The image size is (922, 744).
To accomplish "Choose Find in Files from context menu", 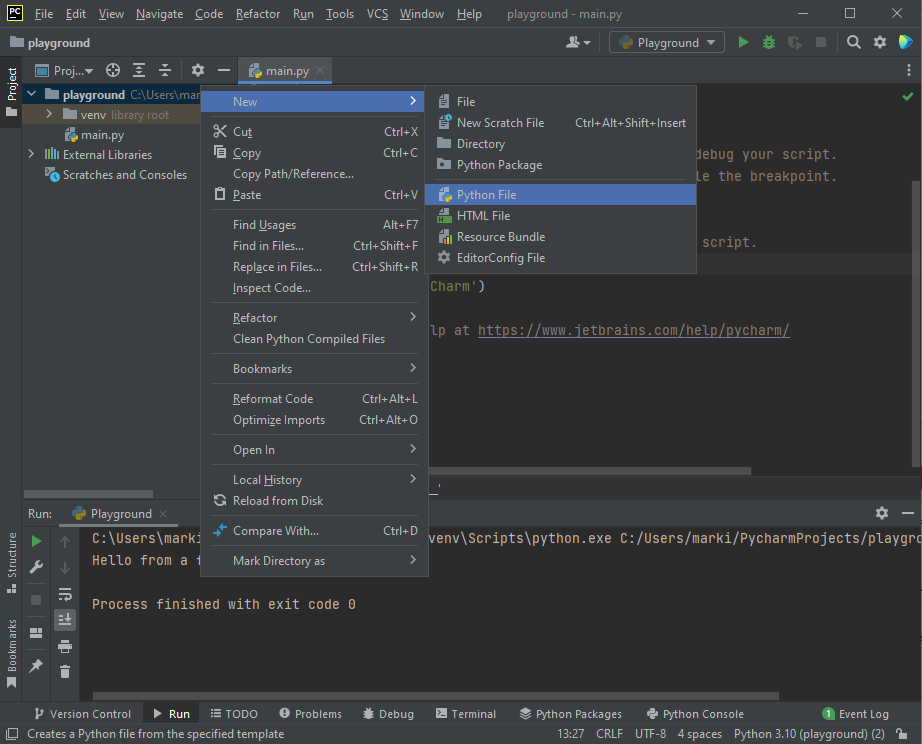I will [268, 246].
